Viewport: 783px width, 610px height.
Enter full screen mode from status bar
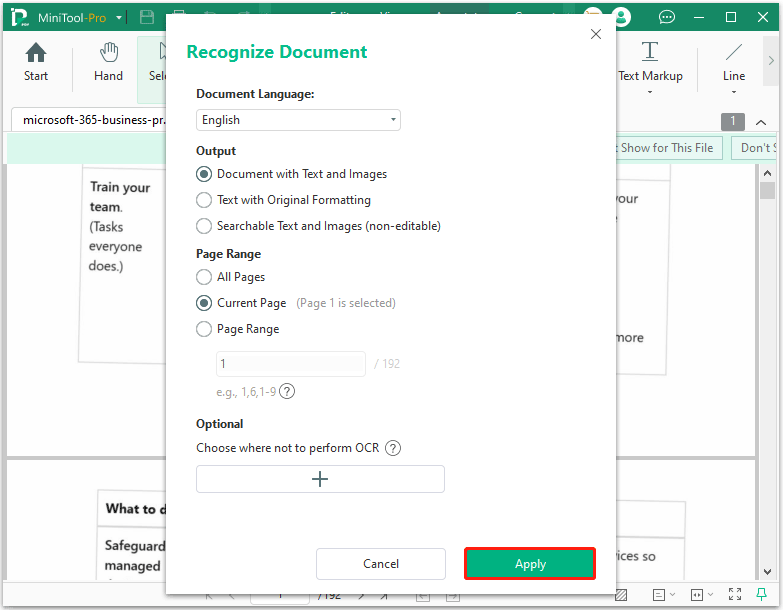tap(735, 594)
